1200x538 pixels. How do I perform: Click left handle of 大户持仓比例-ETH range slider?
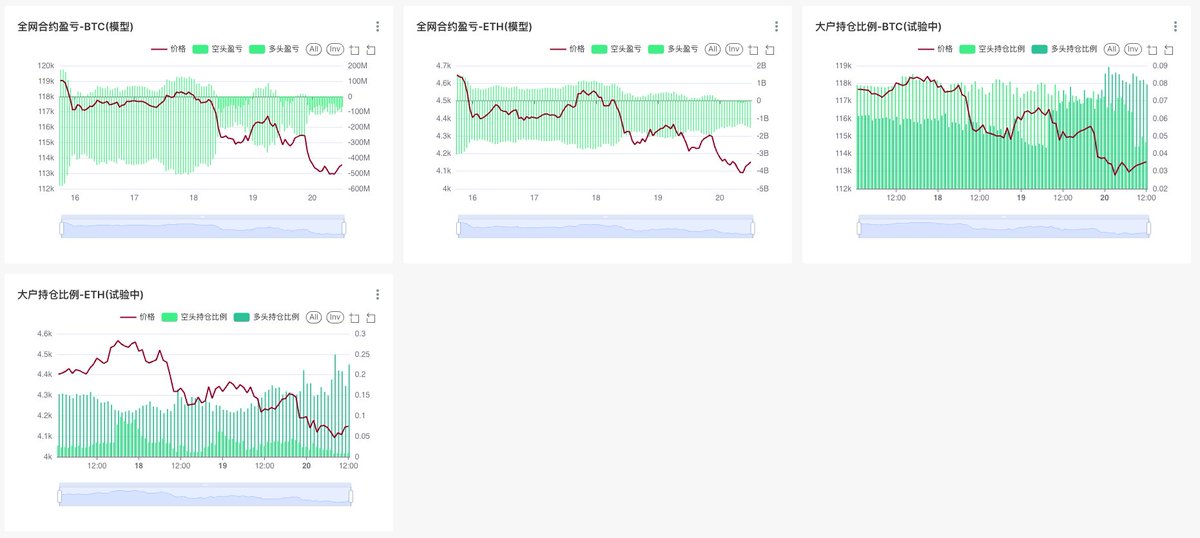(60, 497)
